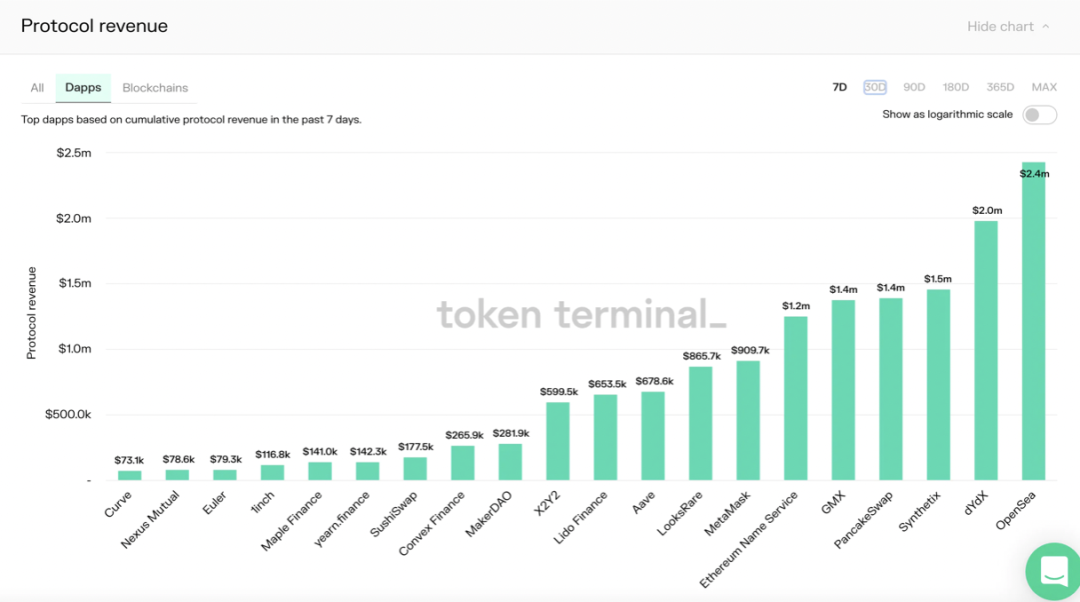Click the $1.2m value label
This screenshot has width=1080, height=602.
(x=796, y=306)
